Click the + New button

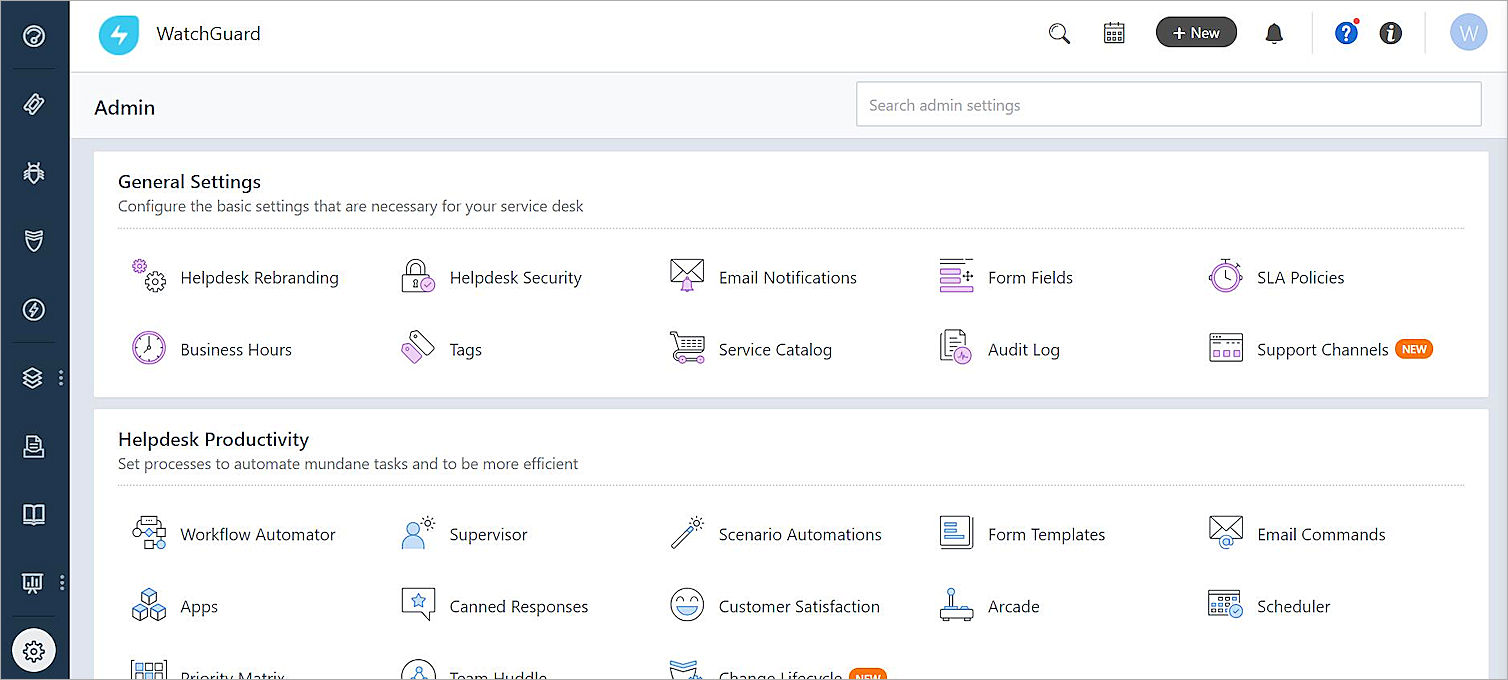click(1196, 33)
